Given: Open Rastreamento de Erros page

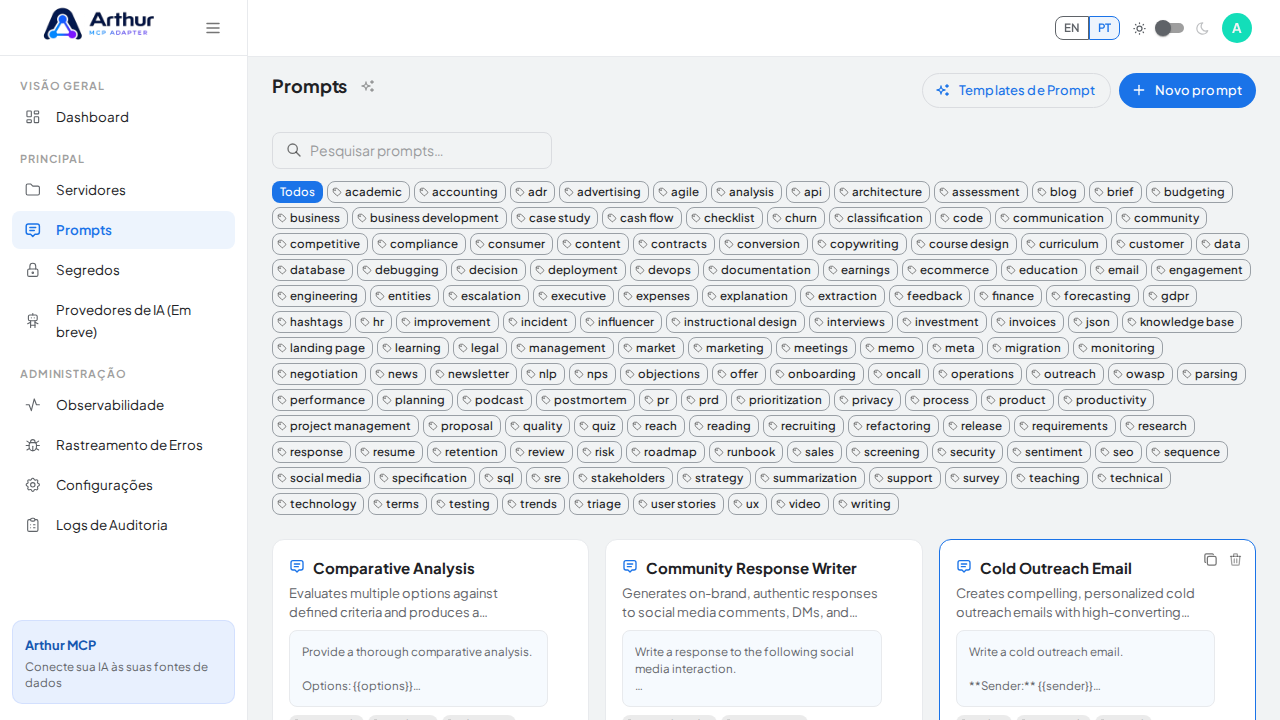Looking at the screenshot, I should 123,445.
